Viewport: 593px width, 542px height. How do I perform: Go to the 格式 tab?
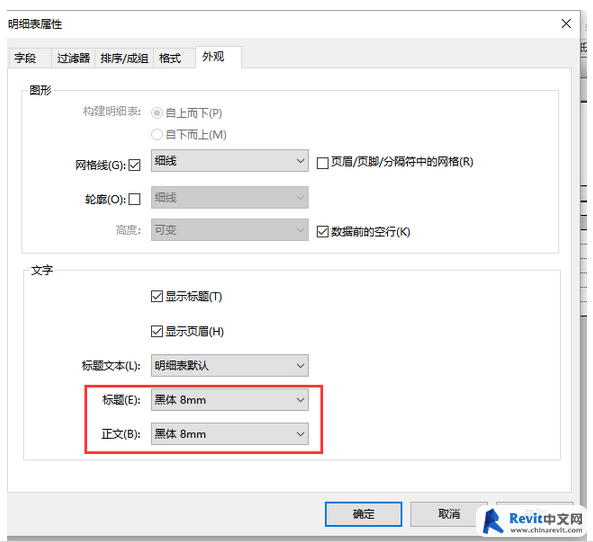pyautogui.click(x=174, y=58)
